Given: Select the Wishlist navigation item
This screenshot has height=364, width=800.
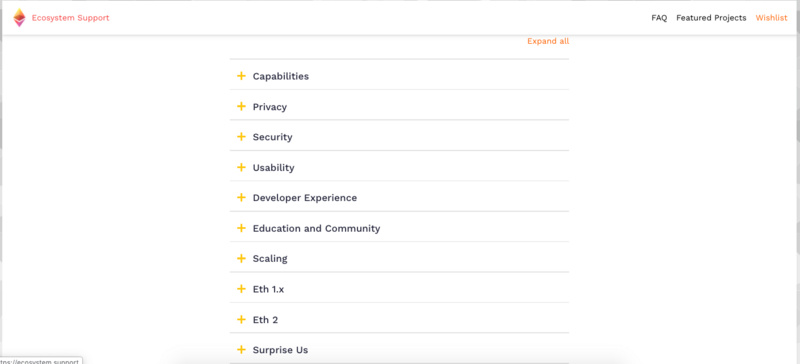Looking at the screenshot, I should pos(771,18).
